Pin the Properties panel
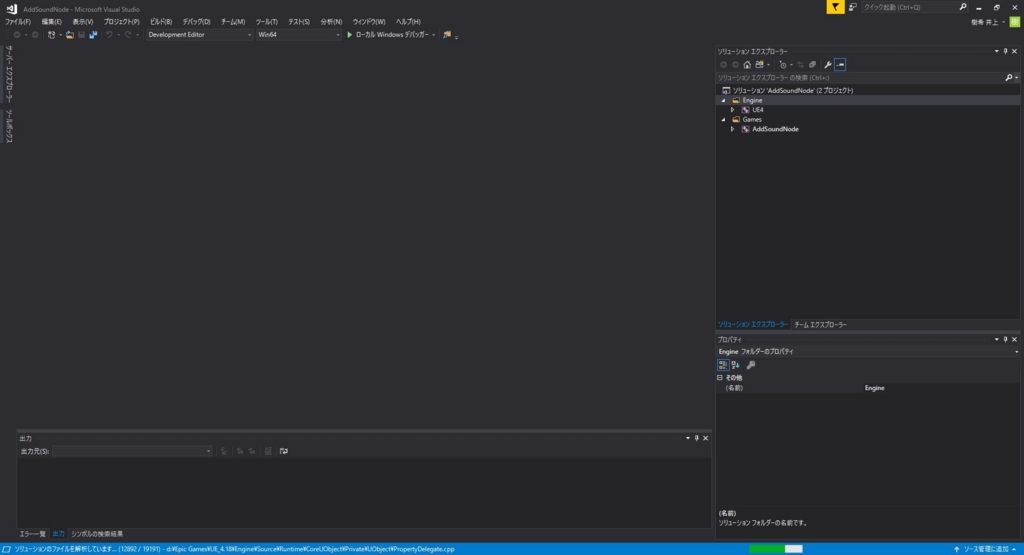Image resolution: width=1024 pixels, height=555 pixels. click(1006, 340)
